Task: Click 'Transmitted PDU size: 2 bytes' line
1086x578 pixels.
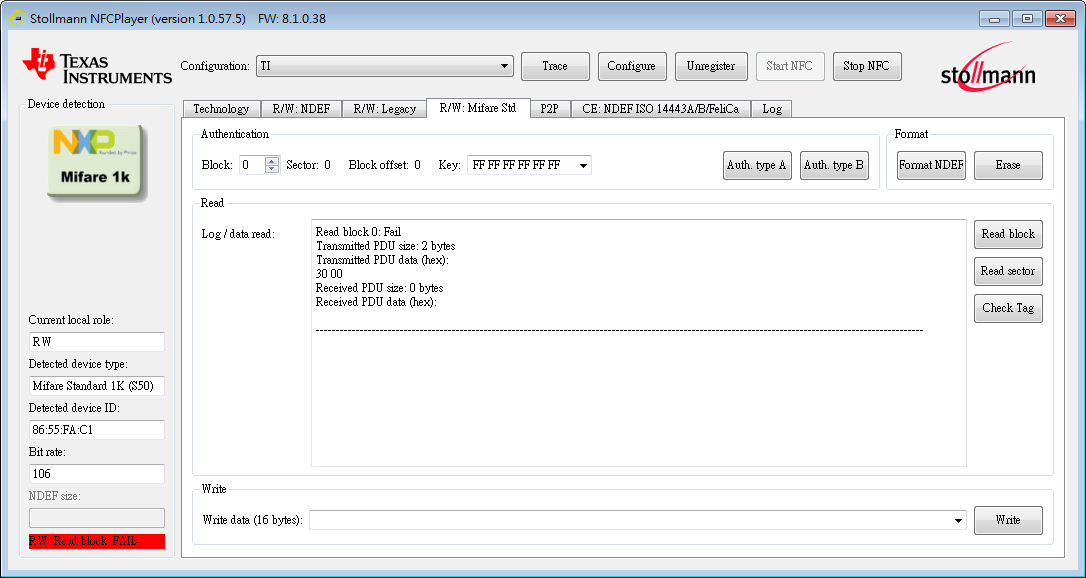Action: [x=385, y=246]
